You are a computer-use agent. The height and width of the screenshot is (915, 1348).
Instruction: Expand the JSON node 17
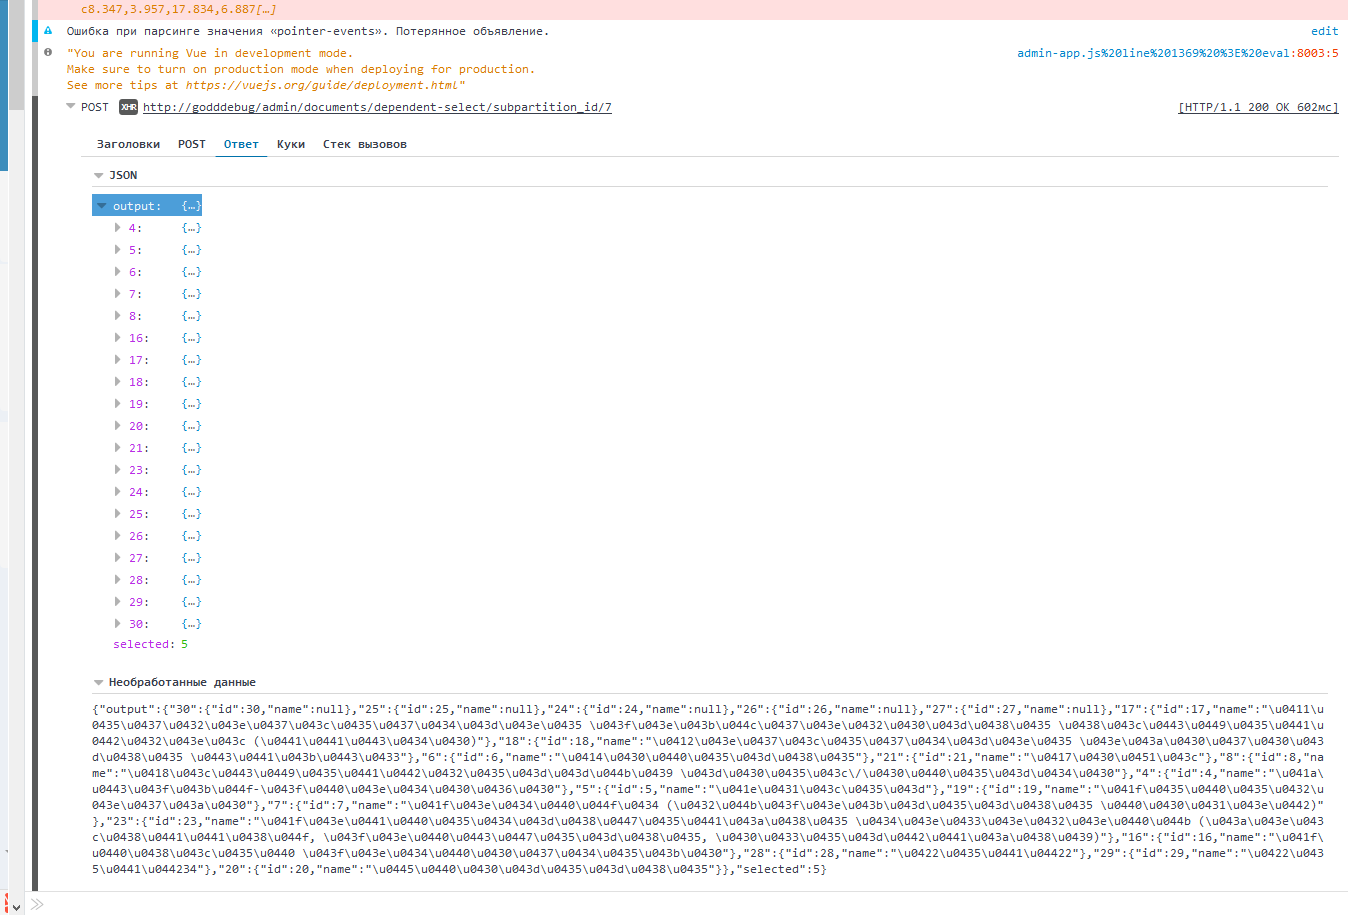pos(118,360)
